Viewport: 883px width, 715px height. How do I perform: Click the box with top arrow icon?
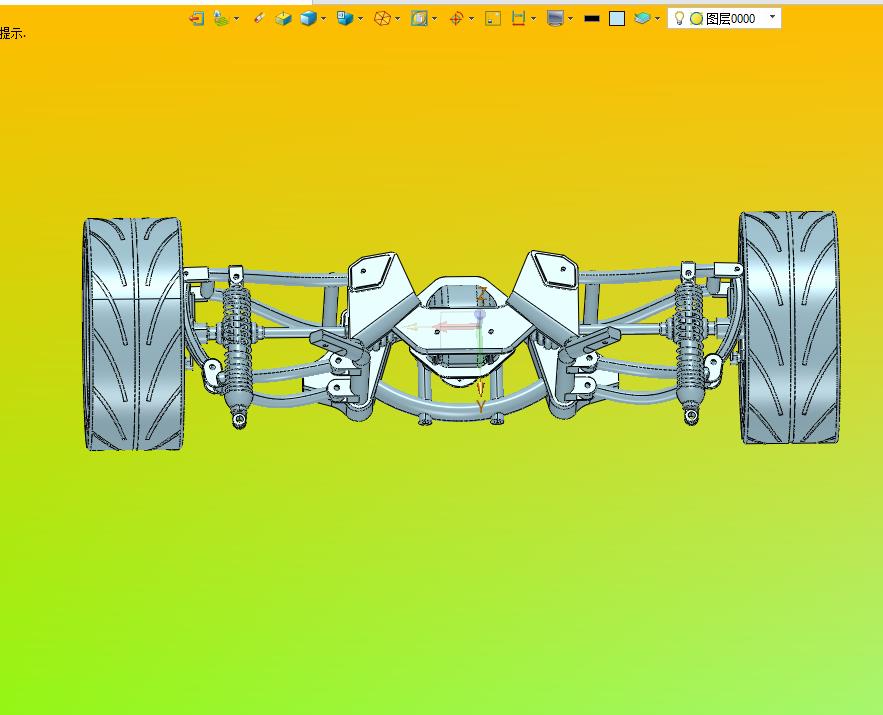point(283,19)
